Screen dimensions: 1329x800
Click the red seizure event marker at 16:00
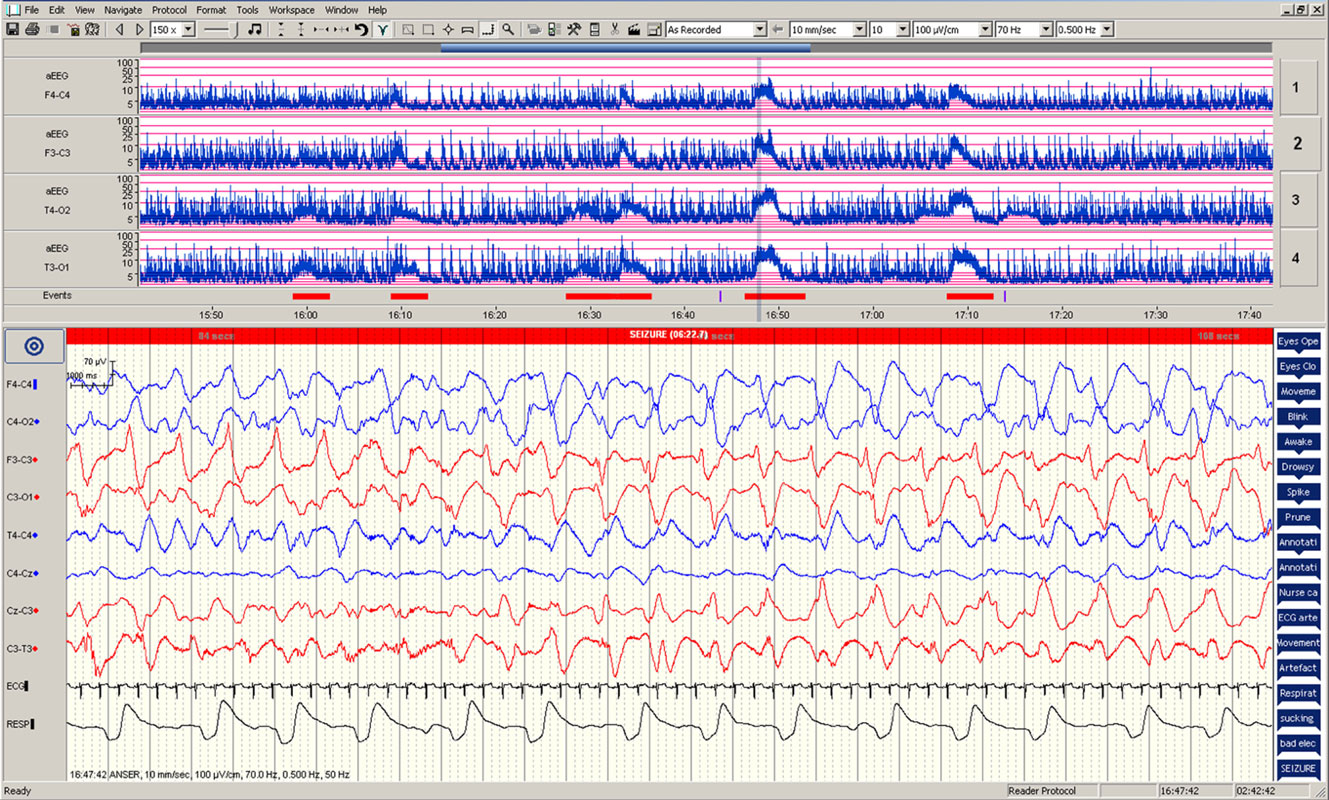pyautogui.click(x=311, y=296)
